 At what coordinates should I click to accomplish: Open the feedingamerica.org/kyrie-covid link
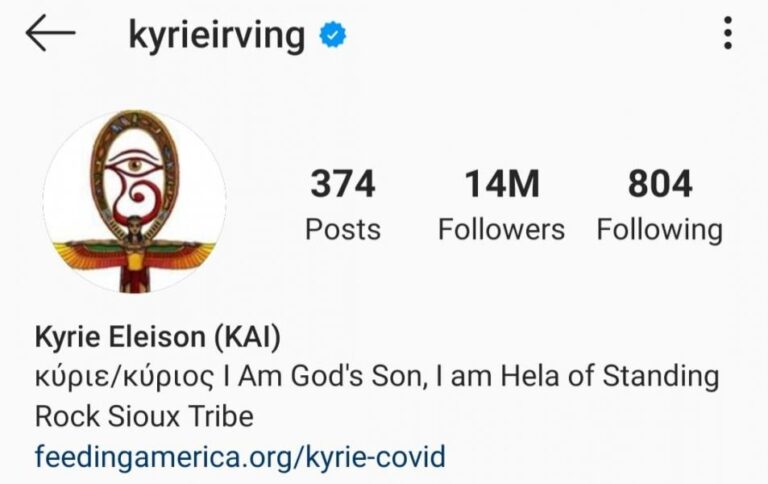pyautogui.click(x=240, y=457)
